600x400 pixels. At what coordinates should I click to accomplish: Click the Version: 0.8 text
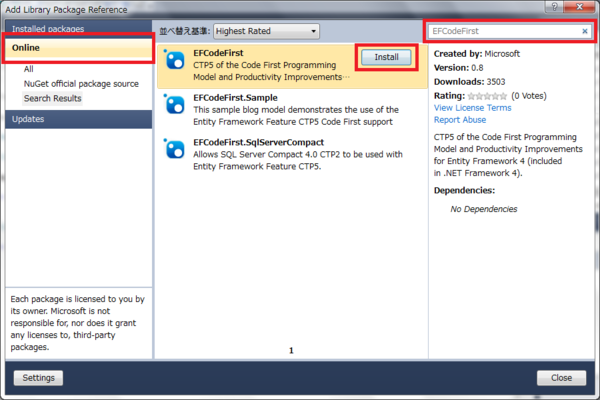pyautogui.click(x=458, y=68)
